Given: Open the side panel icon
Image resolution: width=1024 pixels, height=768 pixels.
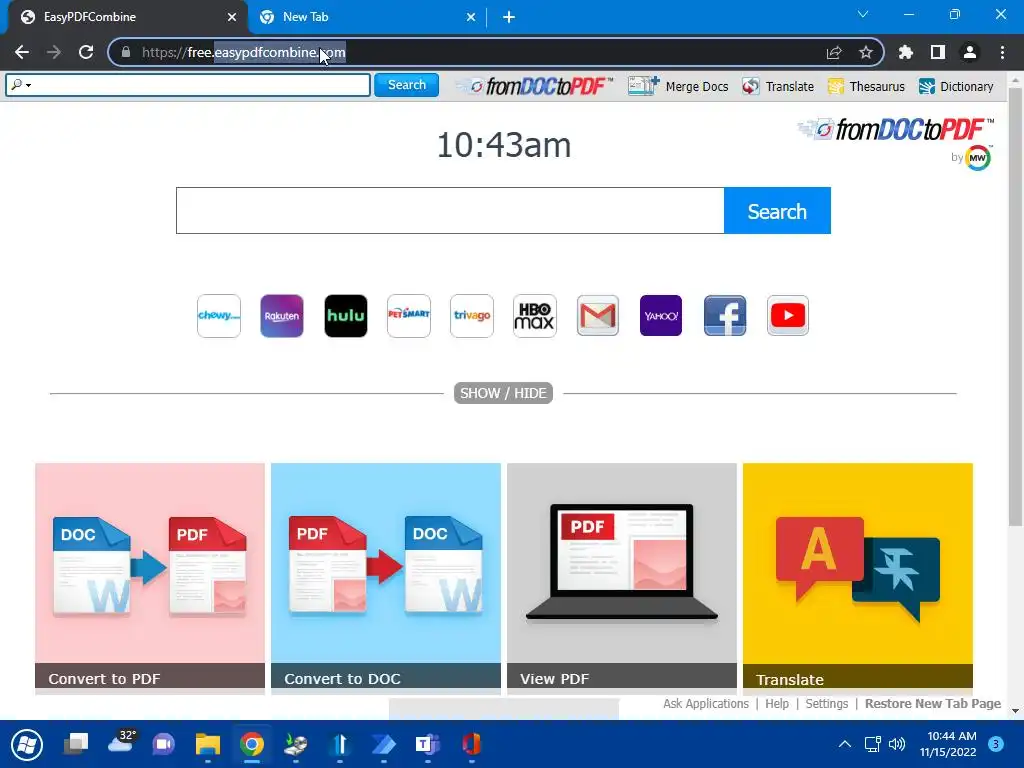Looking at the screenshot, I should (938, 52).
